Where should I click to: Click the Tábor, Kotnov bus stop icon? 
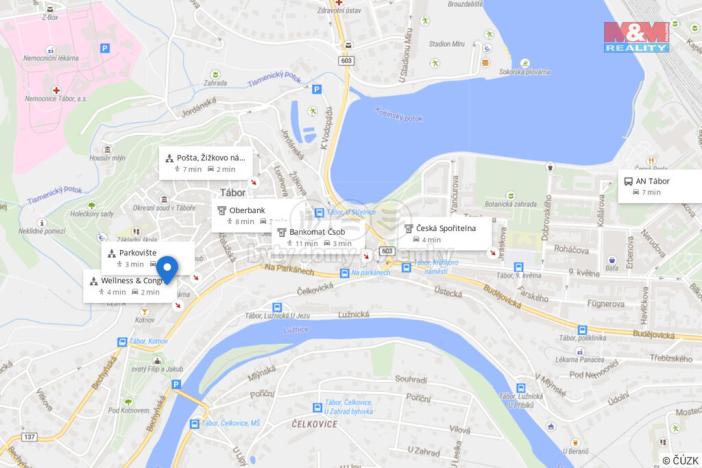coord(122,342)
